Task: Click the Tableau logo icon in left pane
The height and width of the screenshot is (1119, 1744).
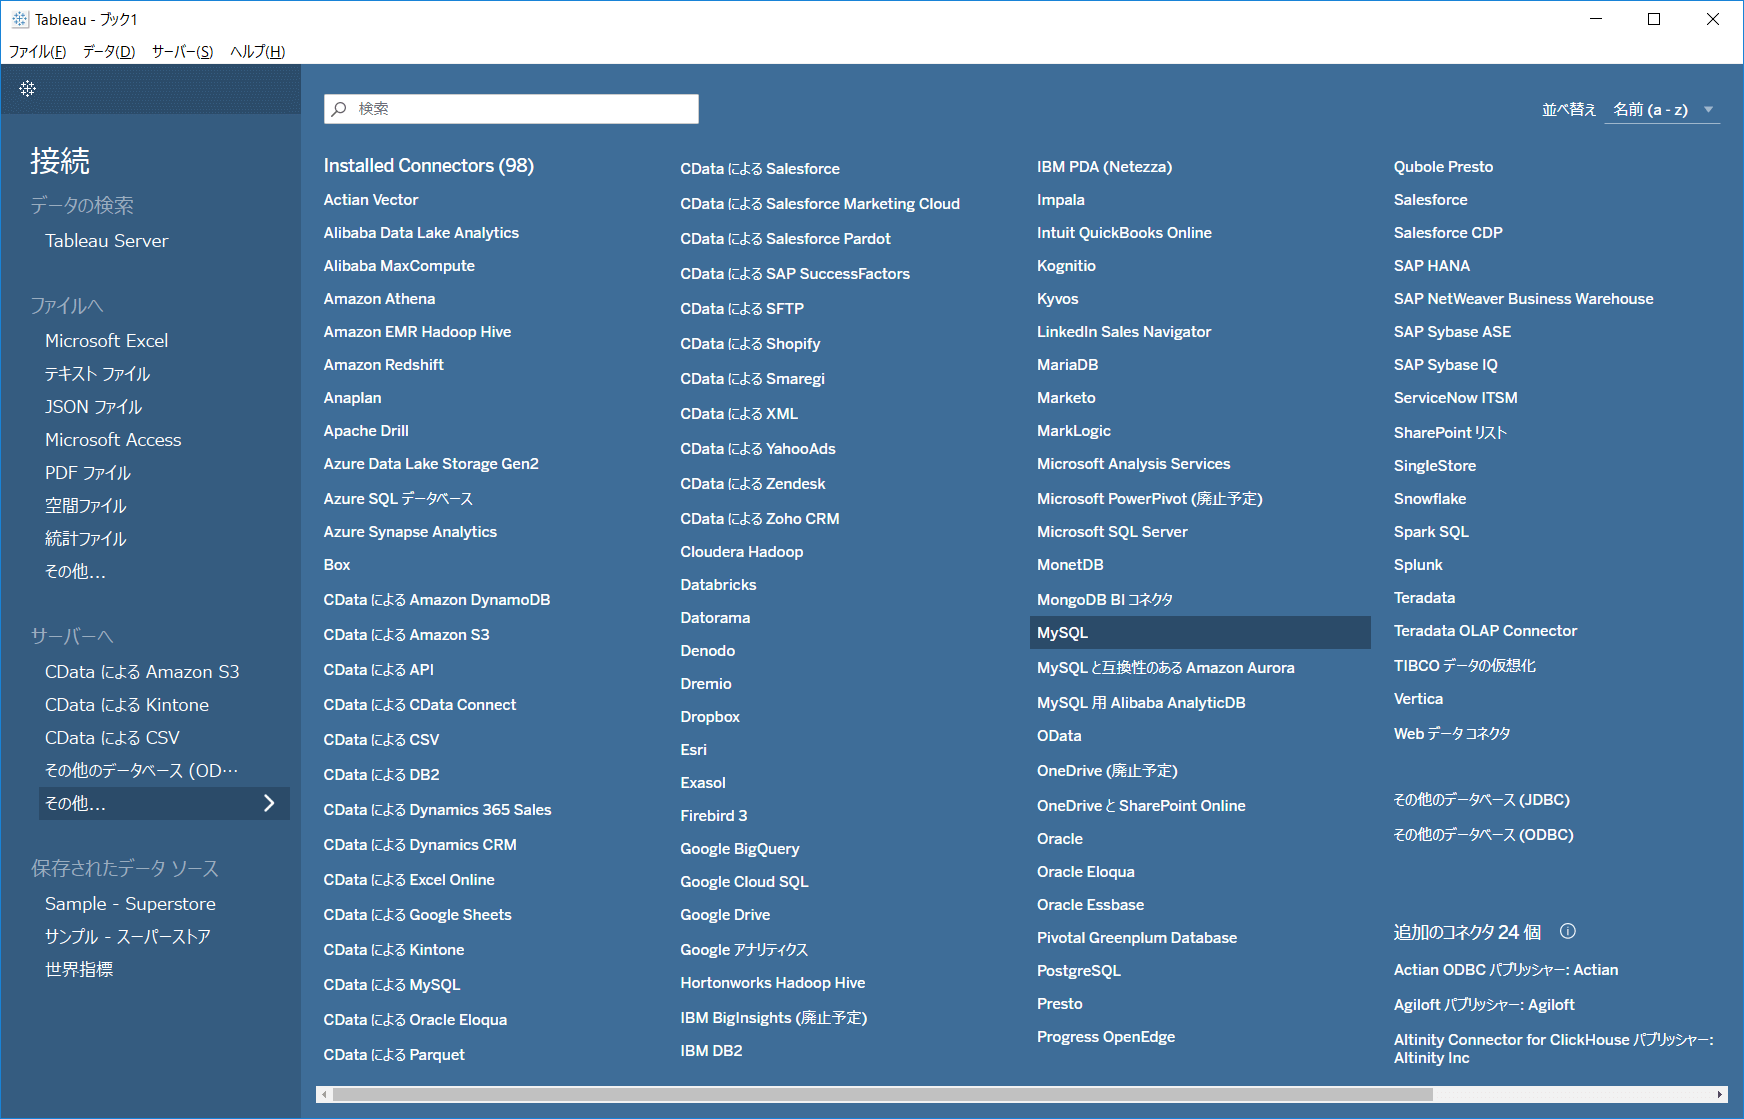Action: point(28,89)
